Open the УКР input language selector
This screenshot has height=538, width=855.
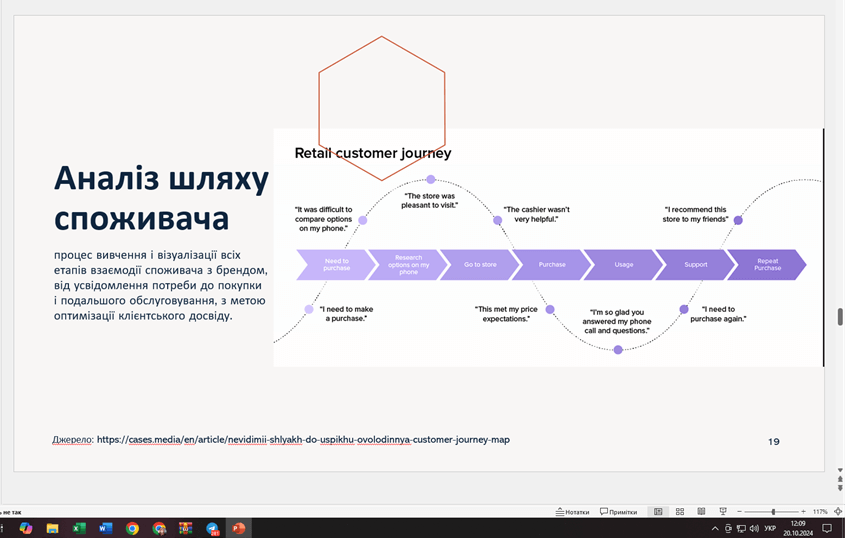click(770, 528)
